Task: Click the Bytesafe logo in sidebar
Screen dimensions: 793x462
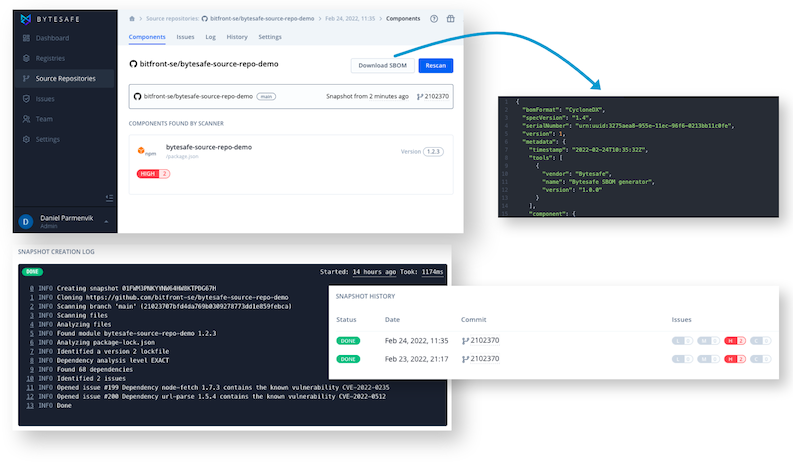Action: (50, 19)
